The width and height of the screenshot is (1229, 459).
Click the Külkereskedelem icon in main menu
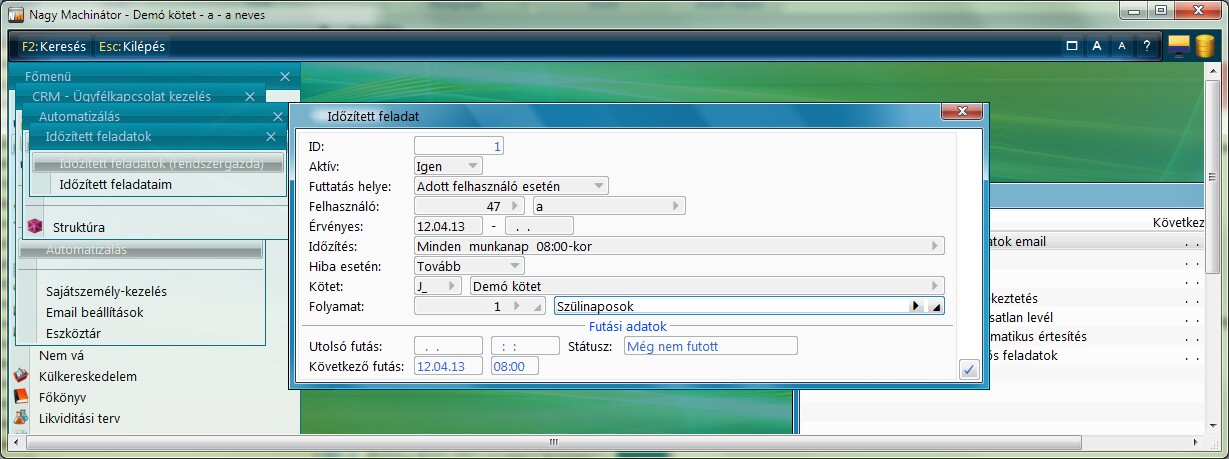[x=21, y=376]
